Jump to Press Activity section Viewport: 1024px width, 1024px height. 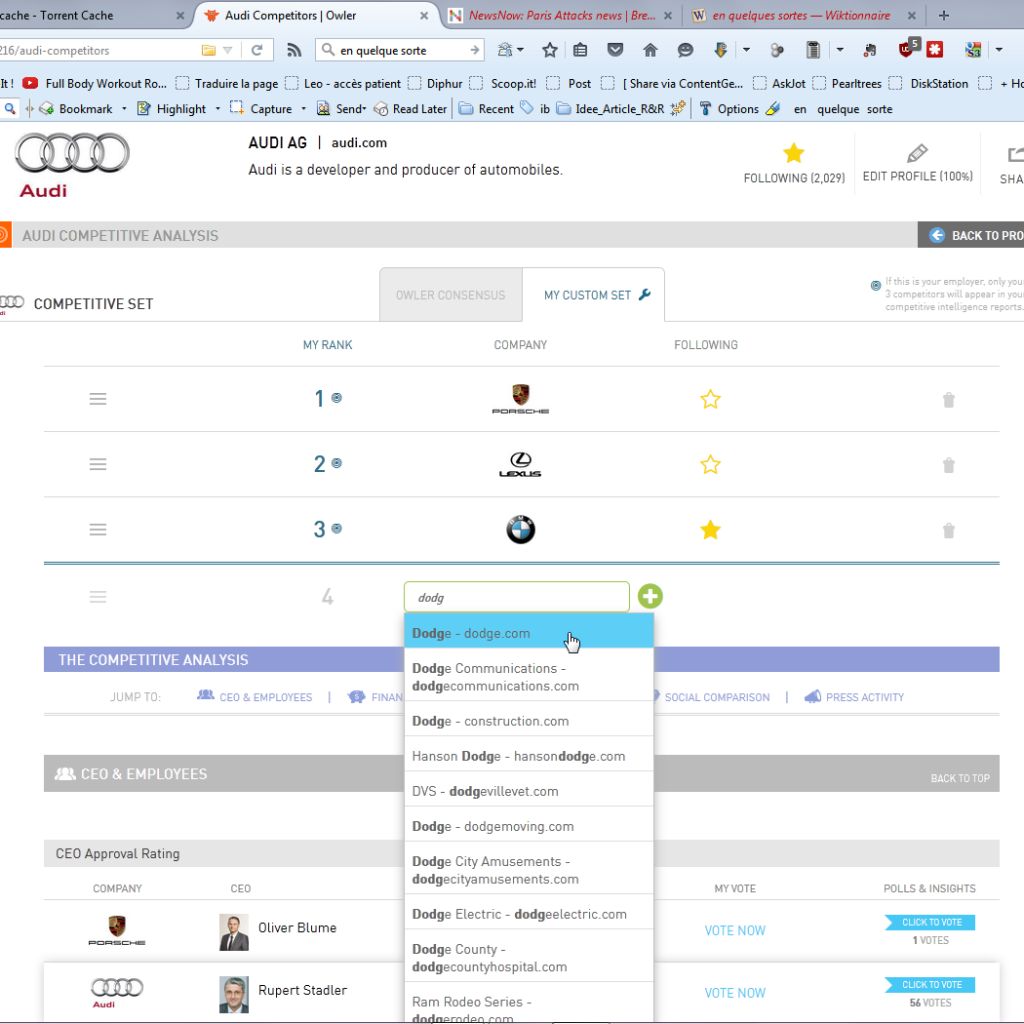point(854,697)
